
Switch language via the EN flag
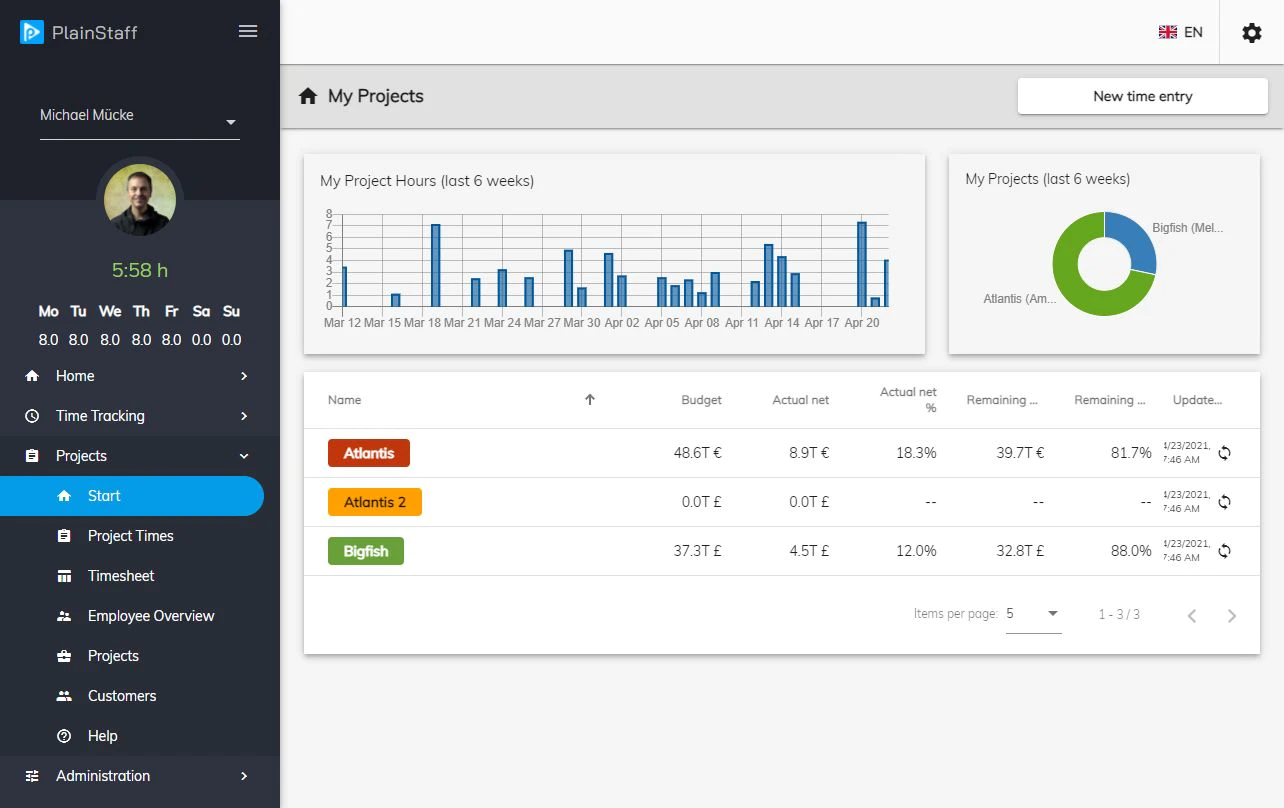coord(1180,32)
